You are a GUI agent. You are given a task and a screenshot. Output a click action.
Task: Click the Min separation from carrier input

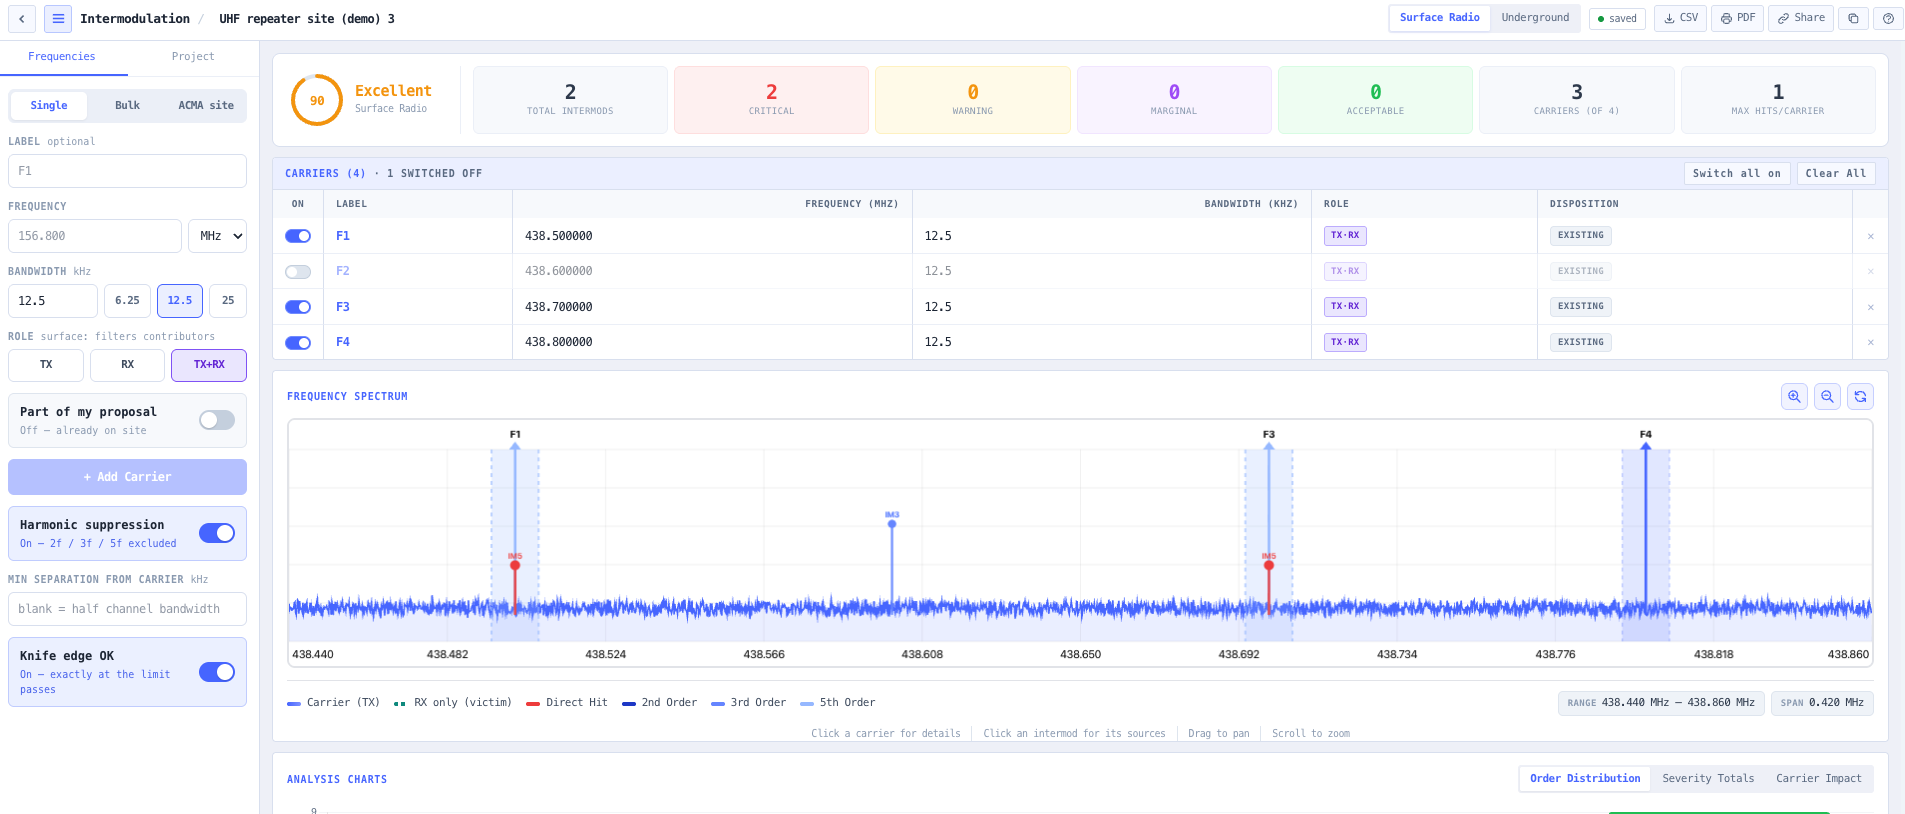click(127, 609)
